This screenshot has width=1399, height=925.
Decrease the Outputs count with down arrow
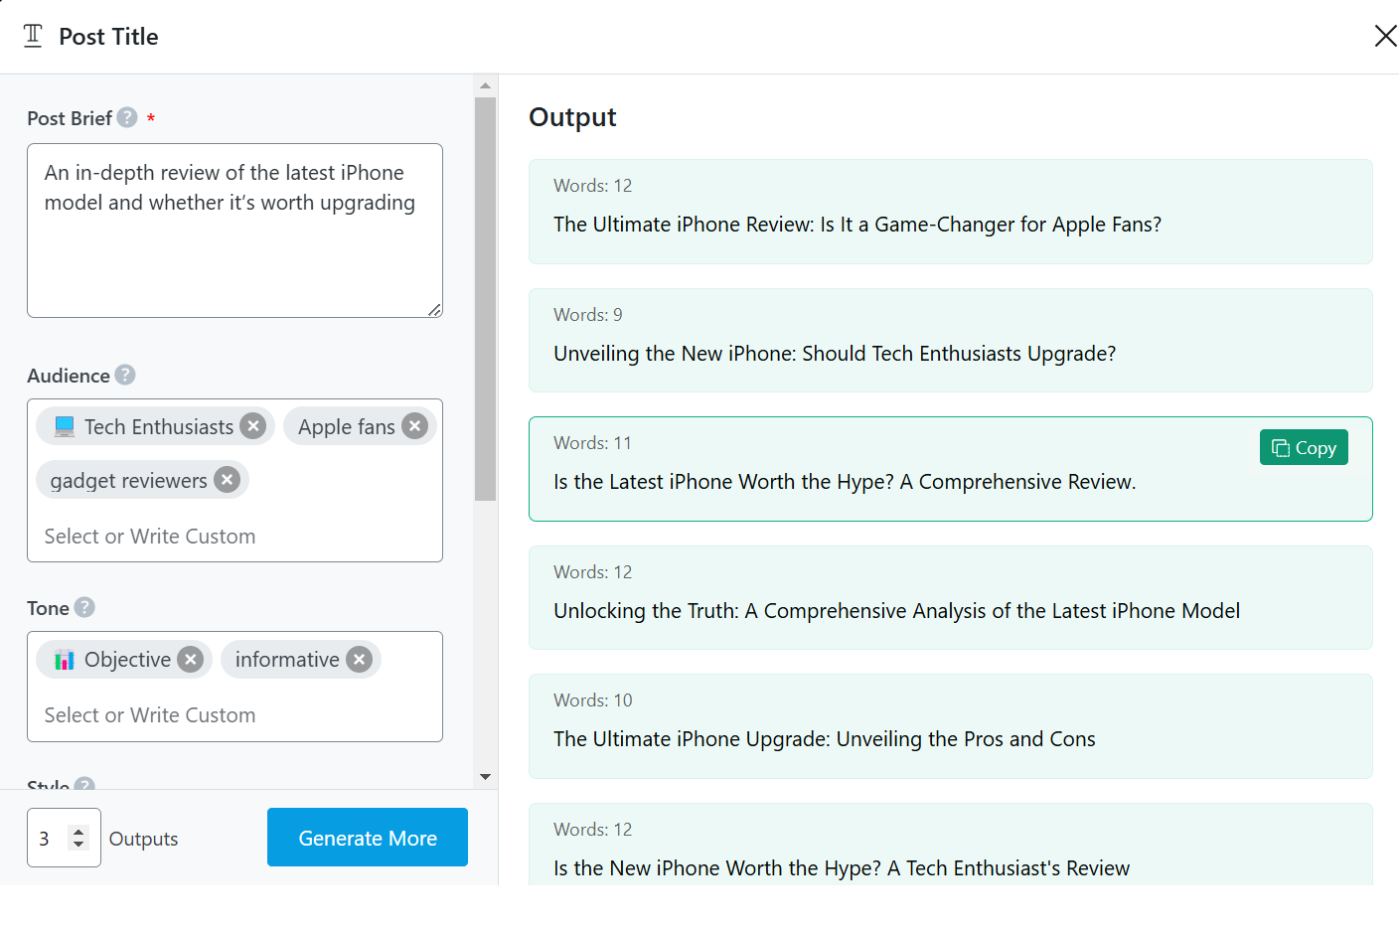click(78, 844)
